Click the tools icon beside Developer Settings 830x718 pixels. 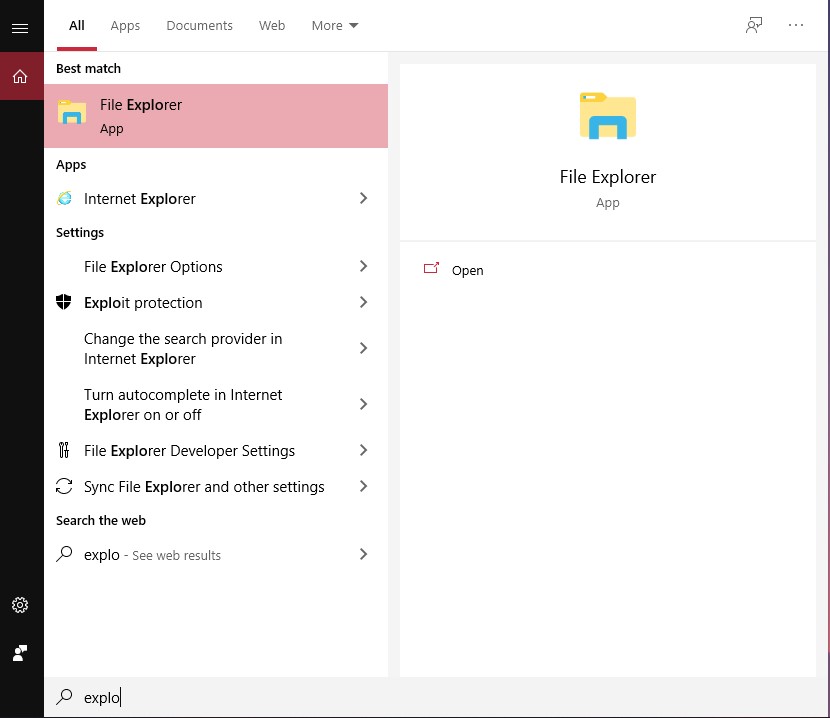click(64, 450)
